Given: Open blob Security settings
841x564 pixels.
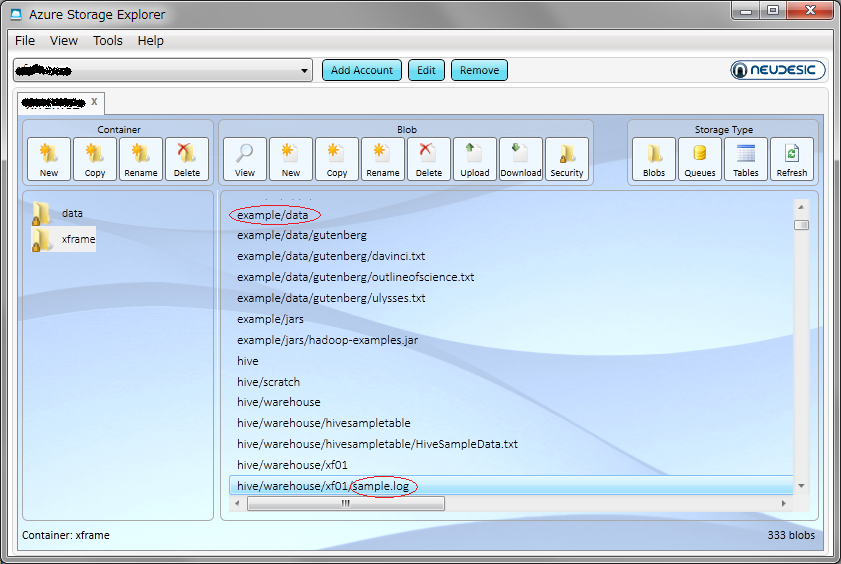Looking at the screenshot, I should click(567, 159).
